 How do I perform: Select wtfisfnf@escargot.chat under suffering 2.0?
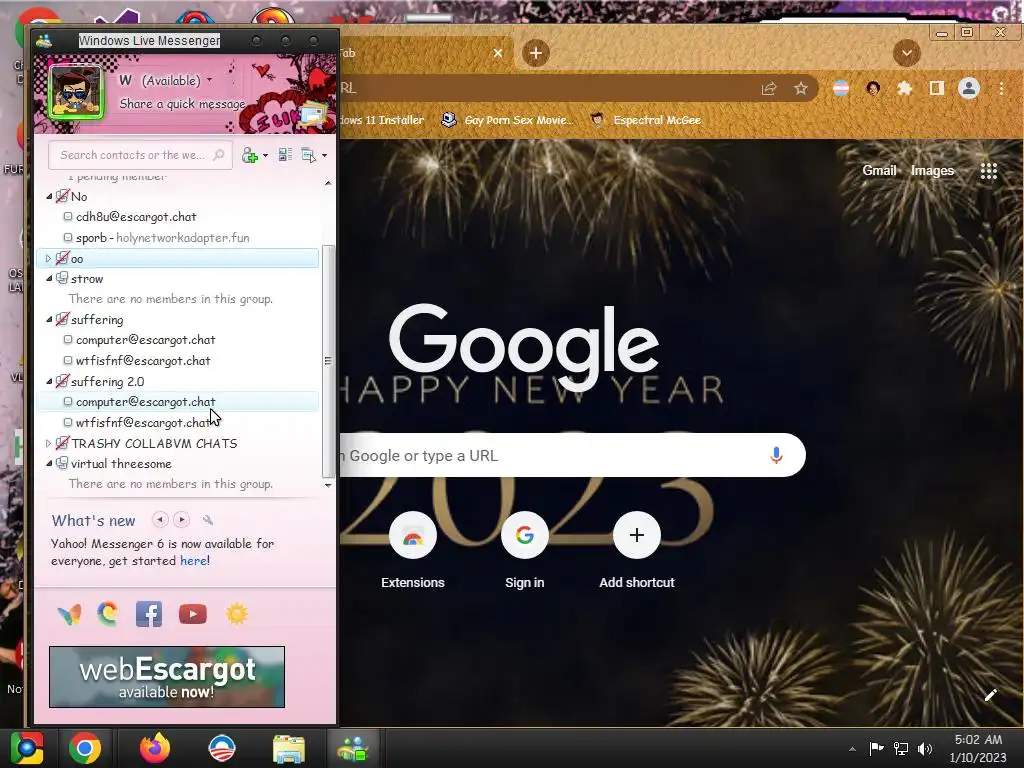click(x=143, y=423)
